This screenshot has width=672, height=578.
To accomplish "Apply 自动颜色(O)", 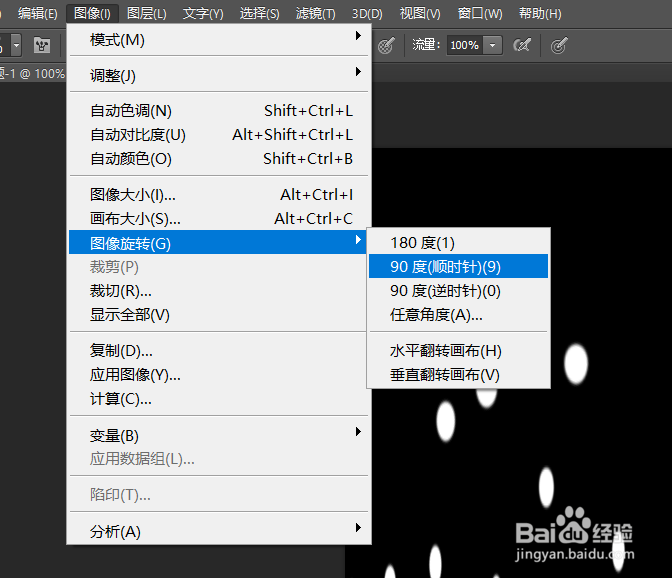I will pos(219,159).
